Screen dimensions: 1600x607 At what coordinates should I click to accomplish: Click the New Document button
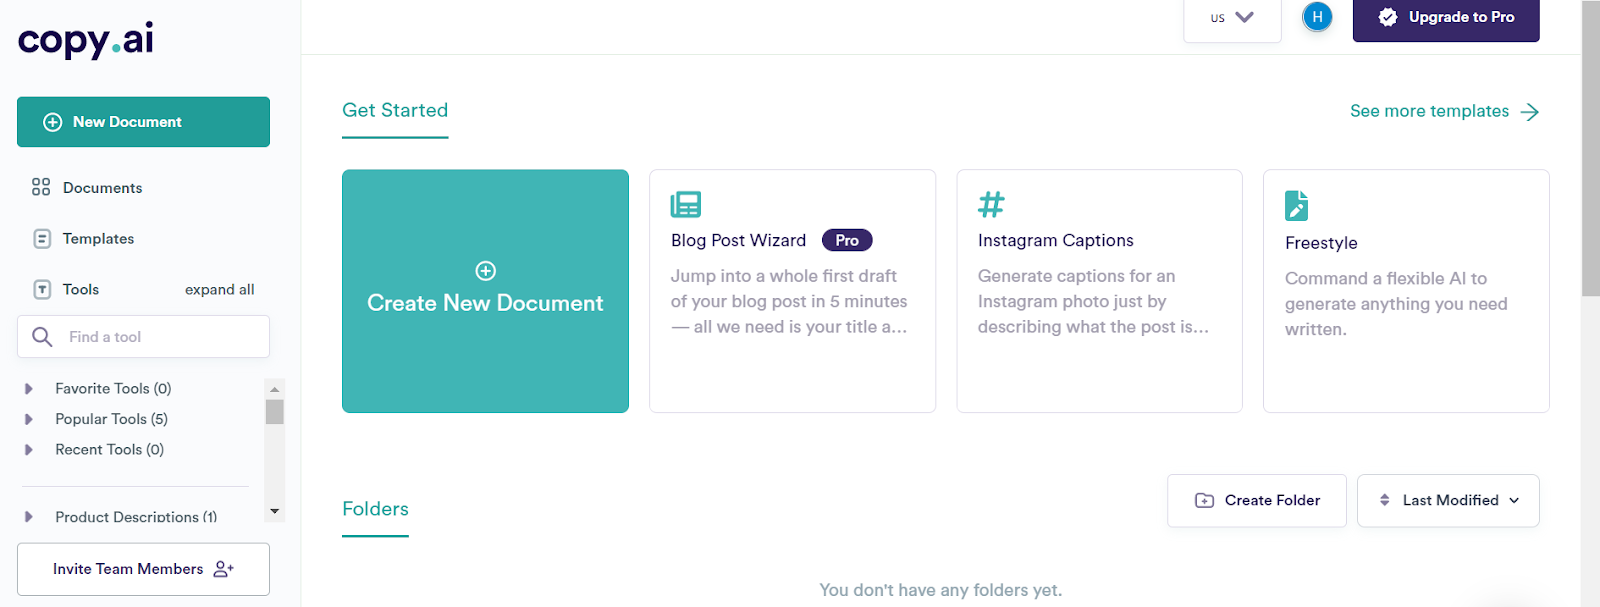(x=143, y=122)
